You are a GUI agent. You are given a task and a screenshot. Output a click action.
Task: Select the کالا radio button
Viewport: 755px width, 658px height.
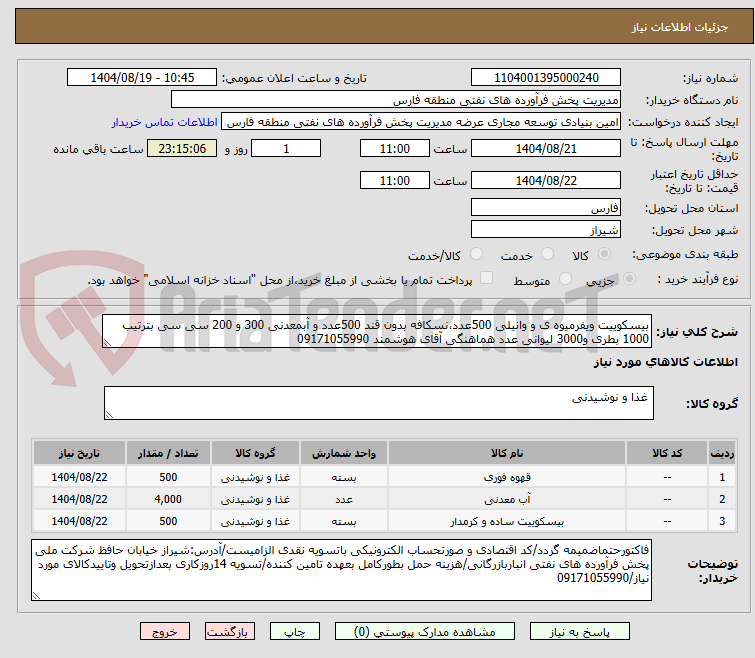[607, 255]
